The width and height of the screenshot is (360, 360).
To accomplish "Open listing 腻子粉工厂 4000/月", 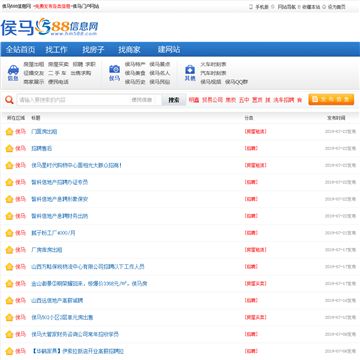I will coord(53,233).
